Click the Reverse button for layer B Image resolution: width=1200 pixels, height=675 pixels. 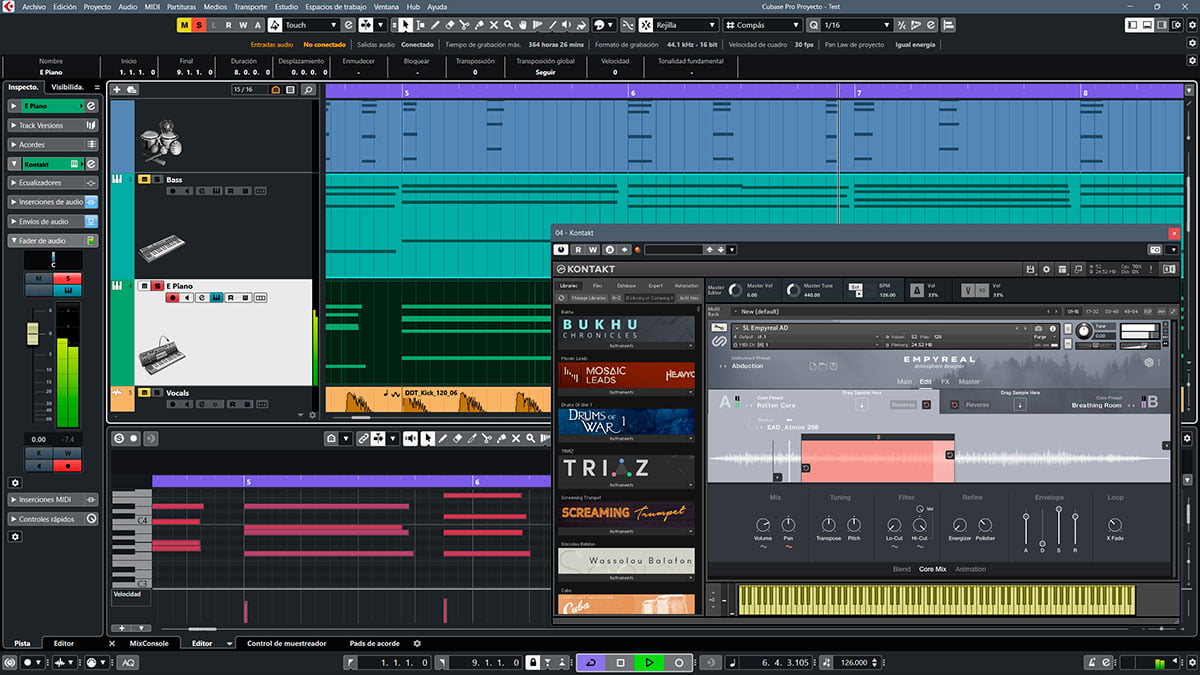[x=977, y=404]
